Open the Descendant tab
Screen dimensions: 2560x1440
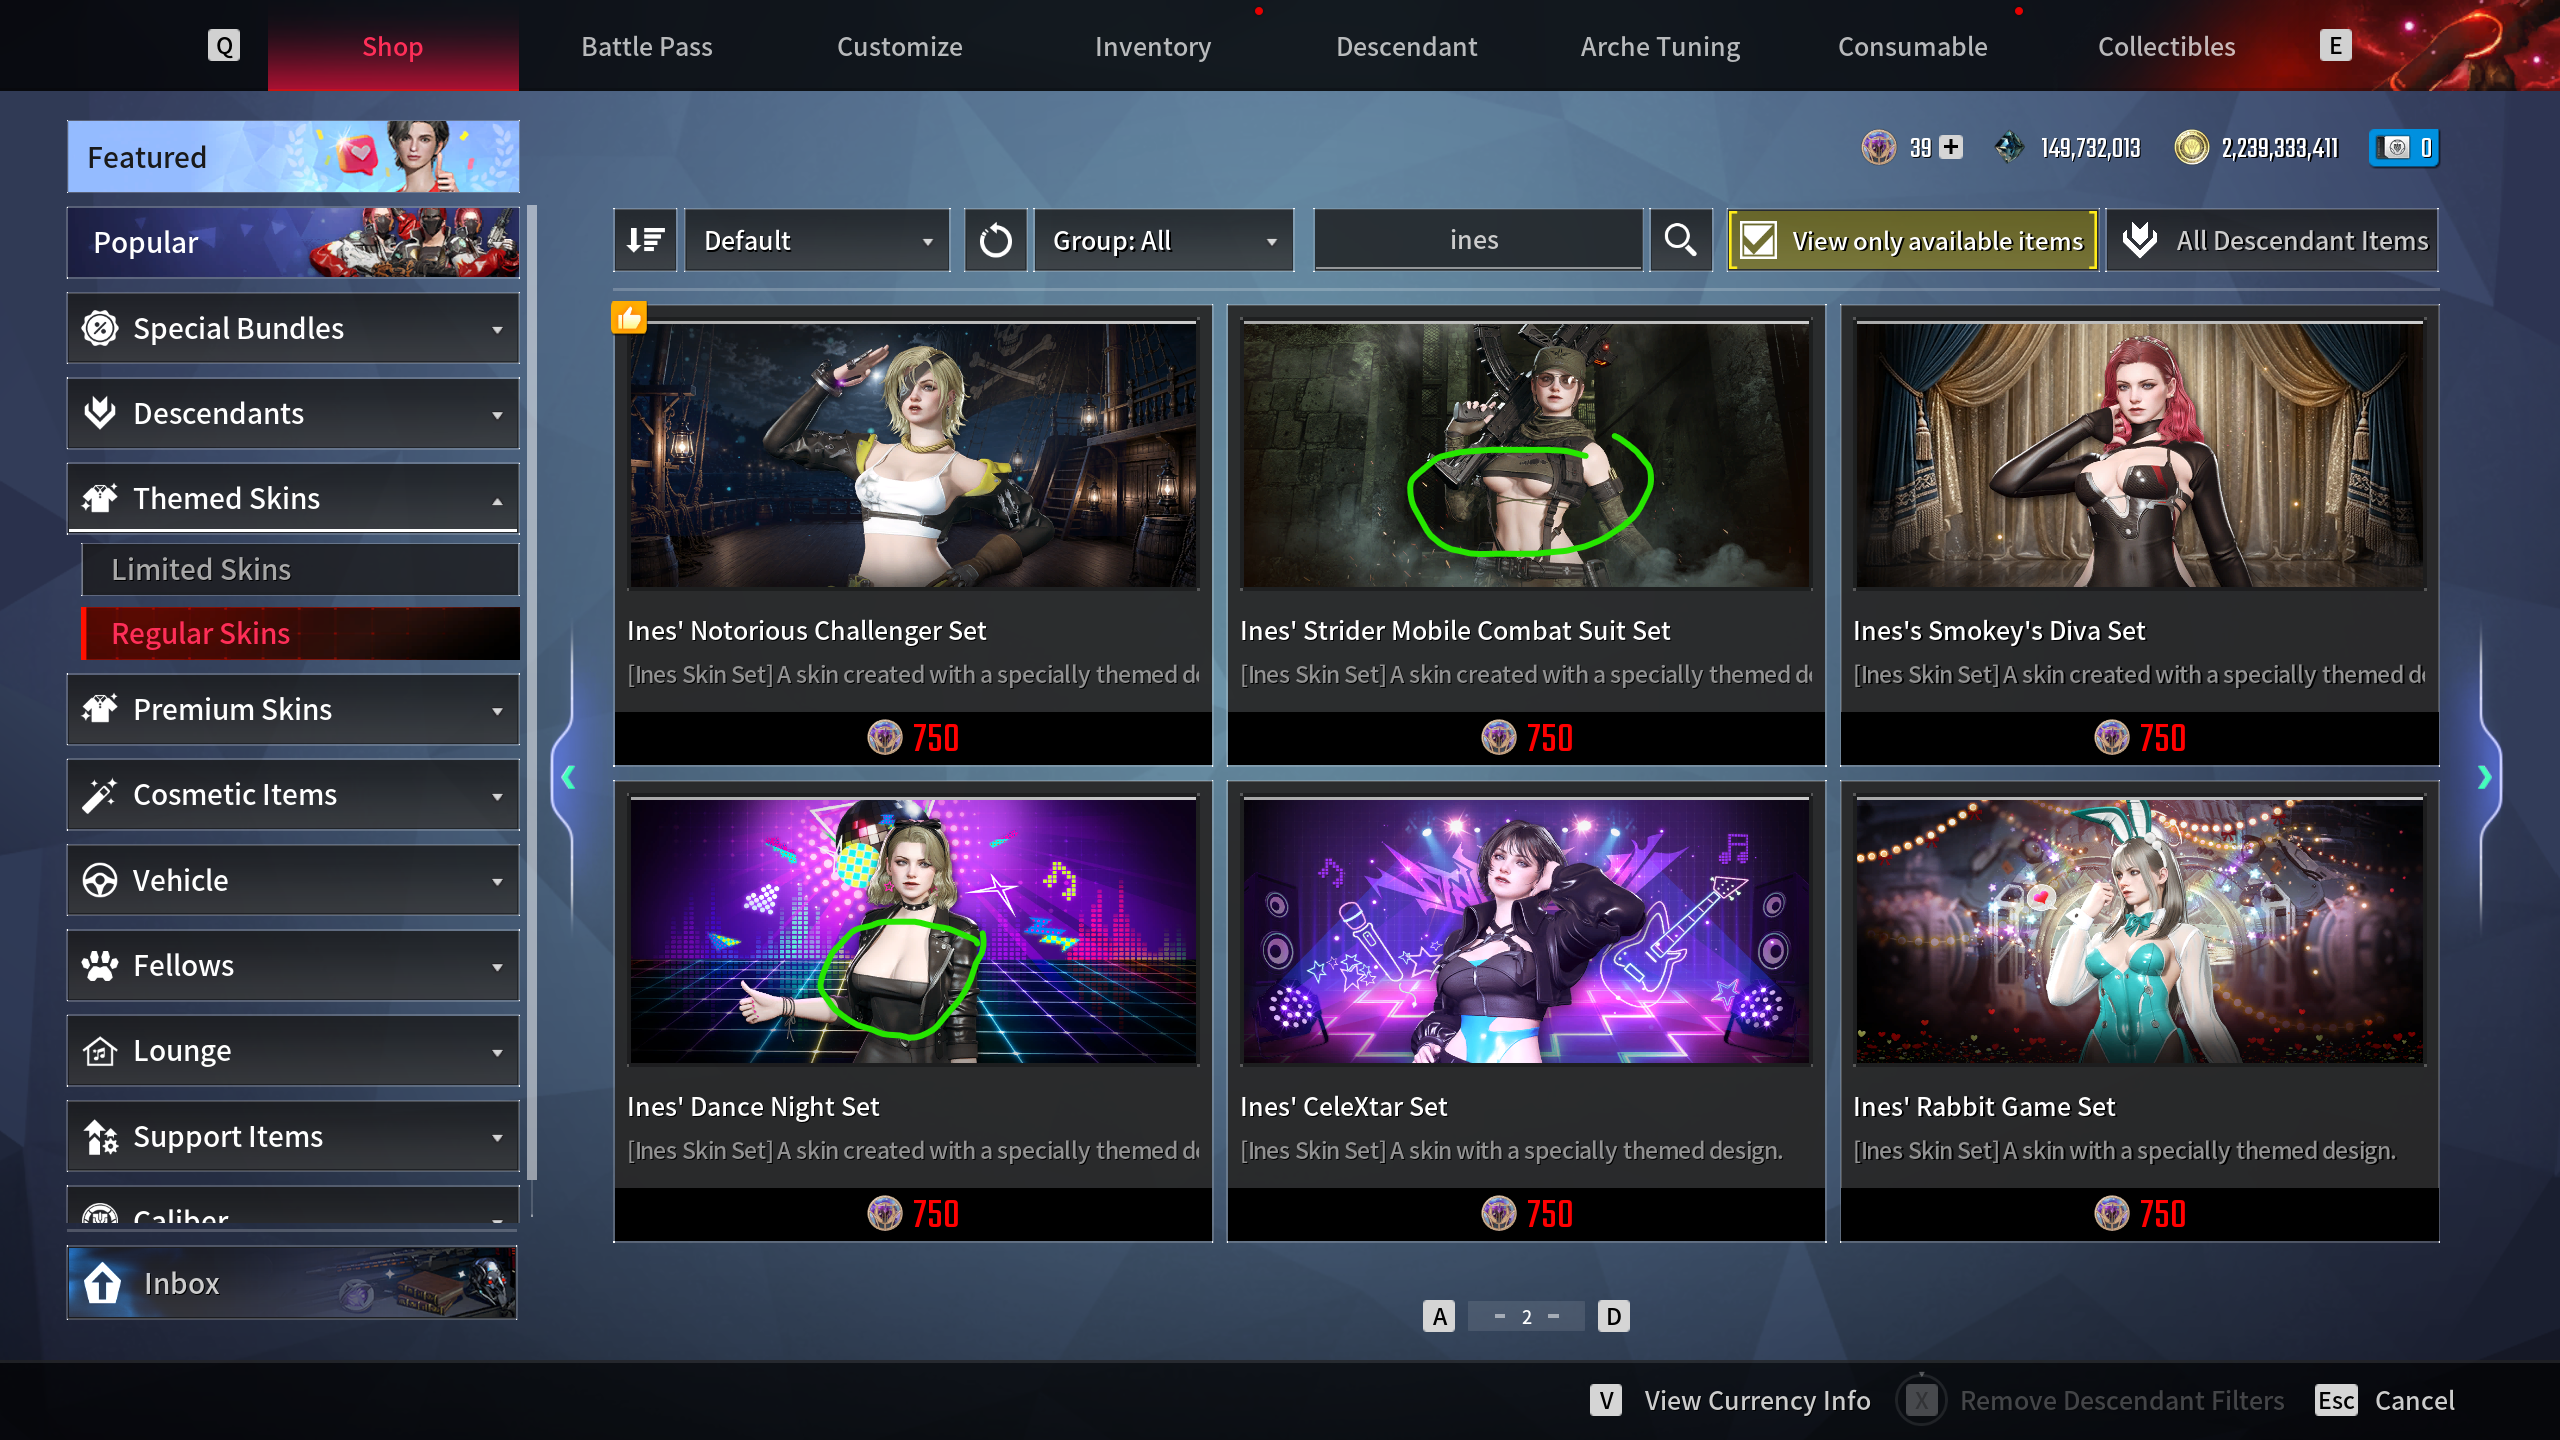coord(1406,46)
